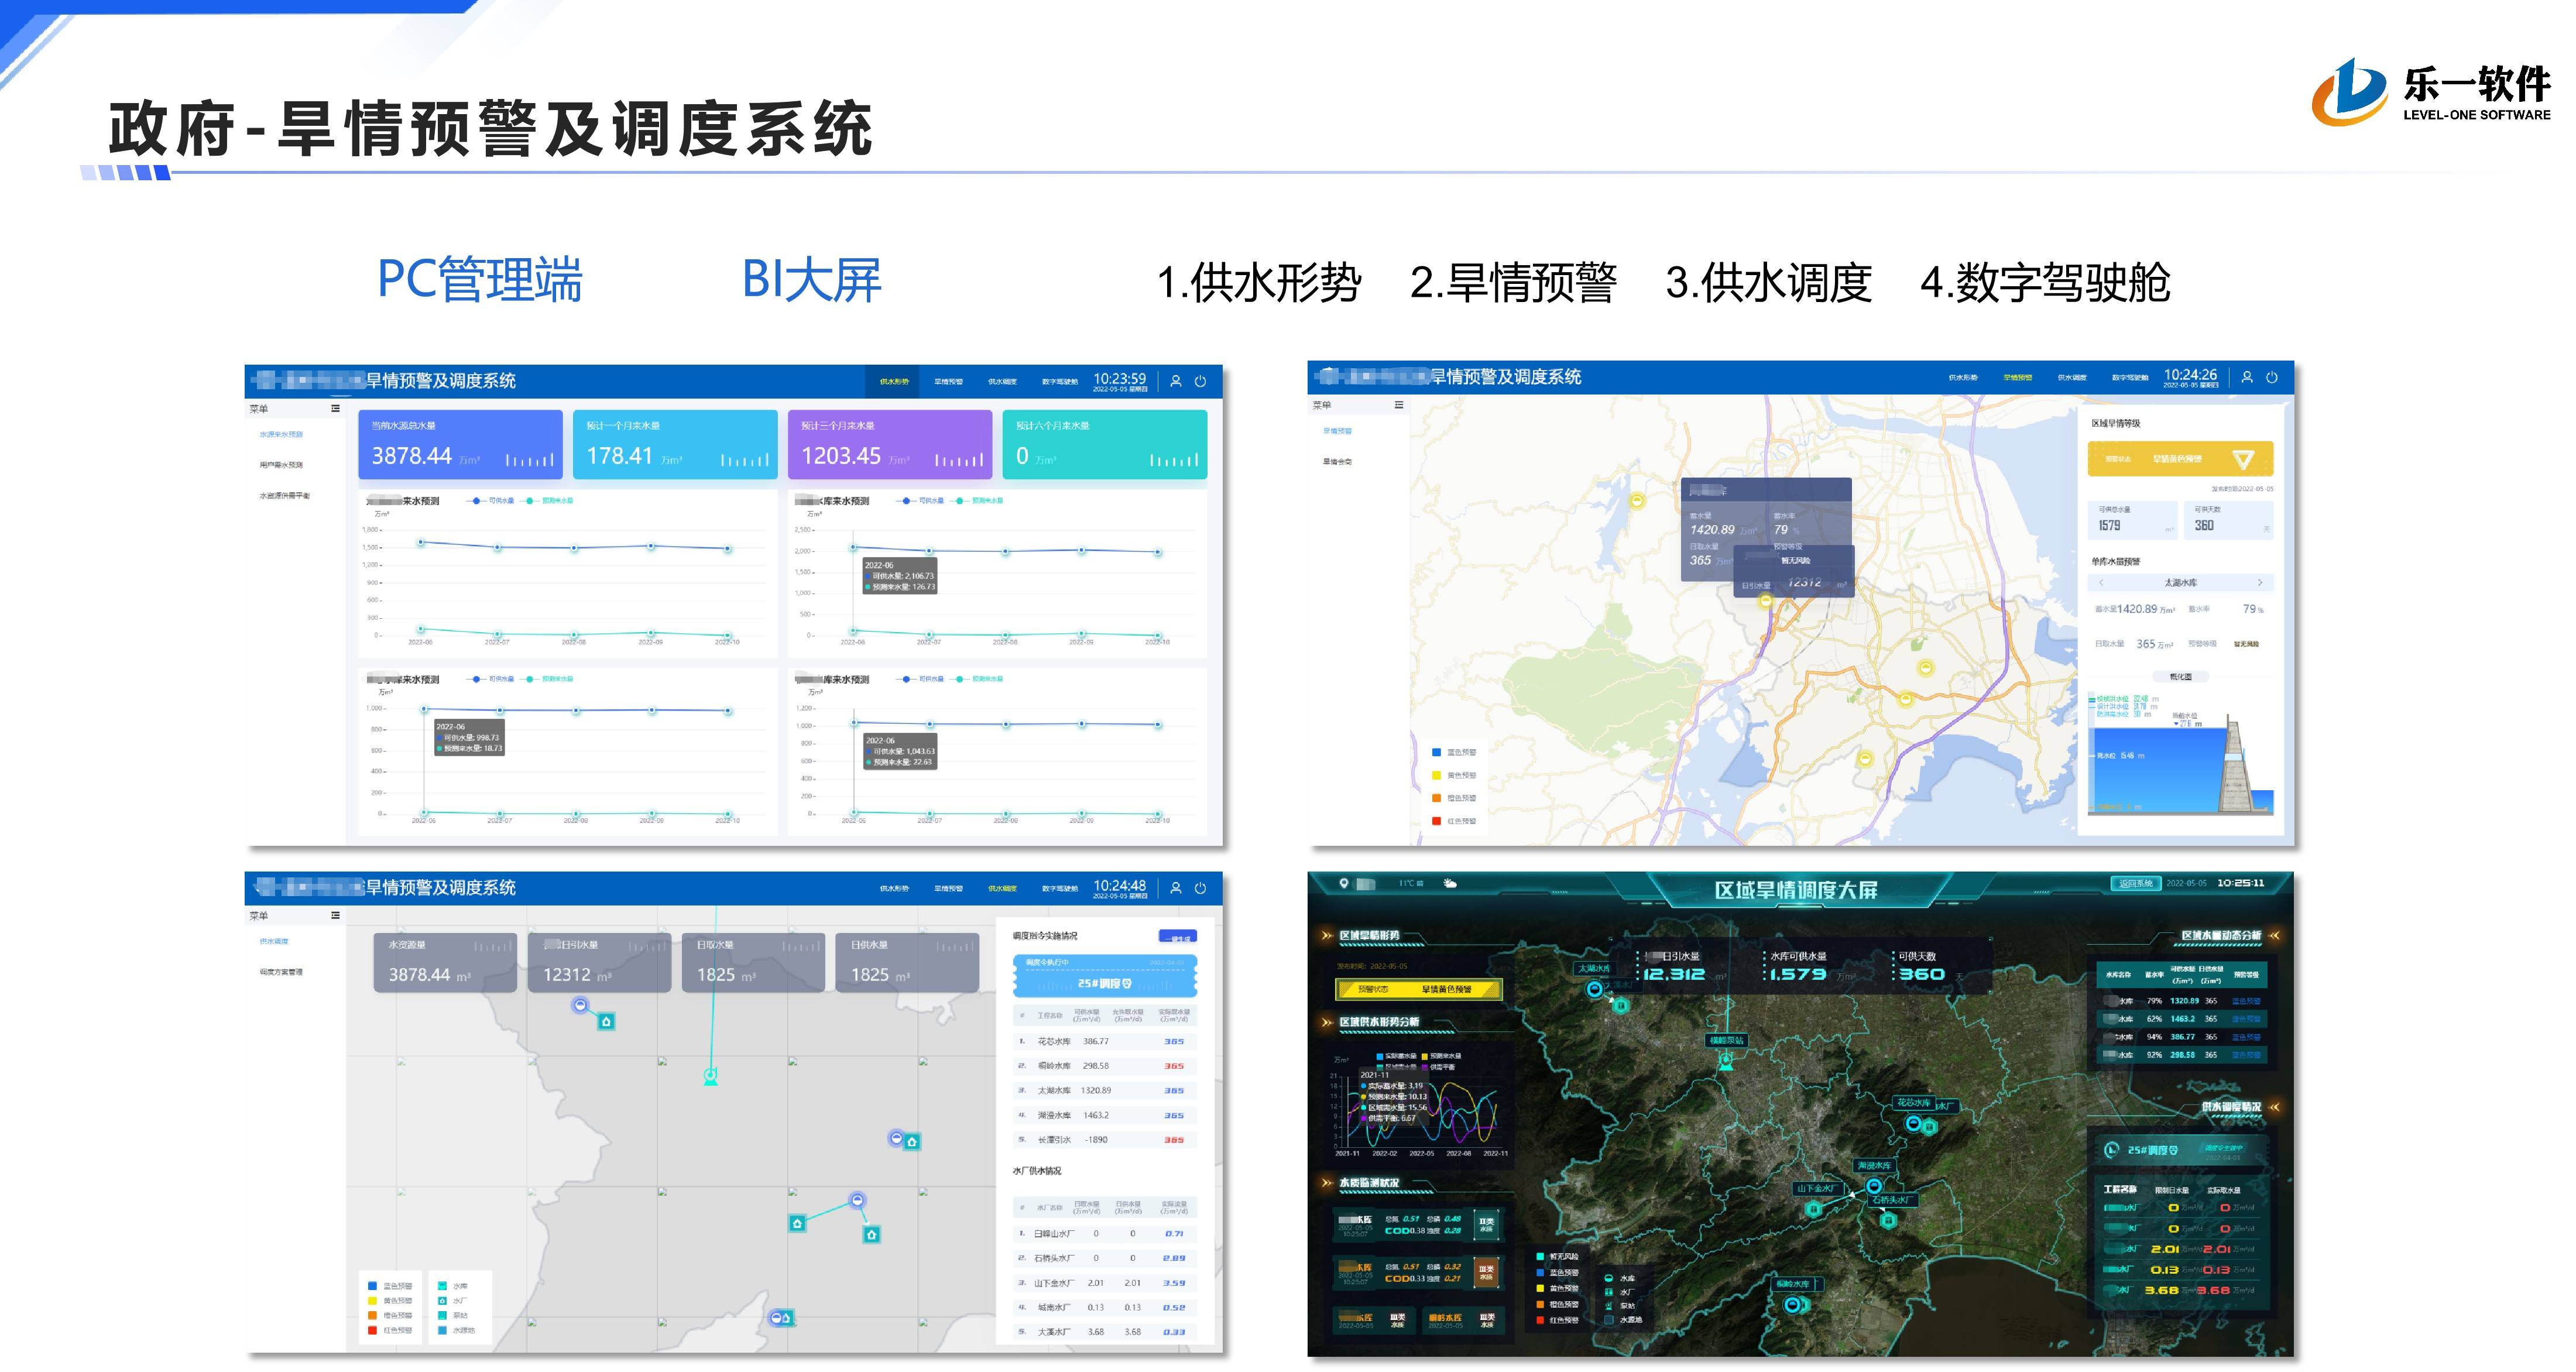Click the 当前水源总水量 3878.44 card
2576x1372 pixels.
[x=461, y=444]
